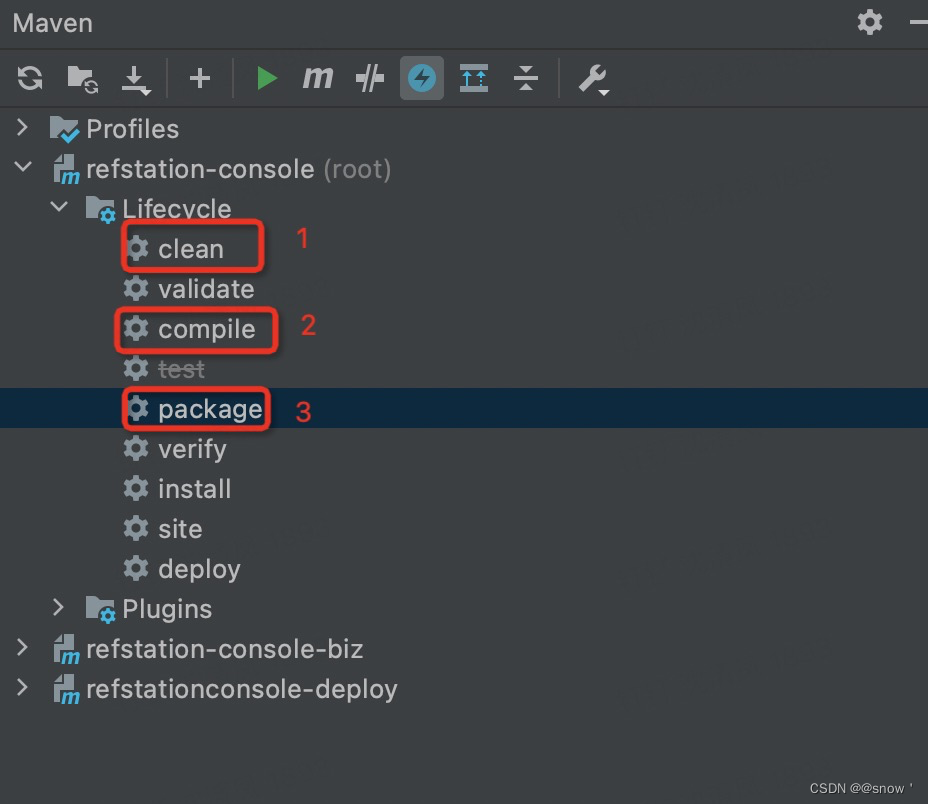
Task: Collapse the refstation-console (root) node
Action: click(22, 167)
